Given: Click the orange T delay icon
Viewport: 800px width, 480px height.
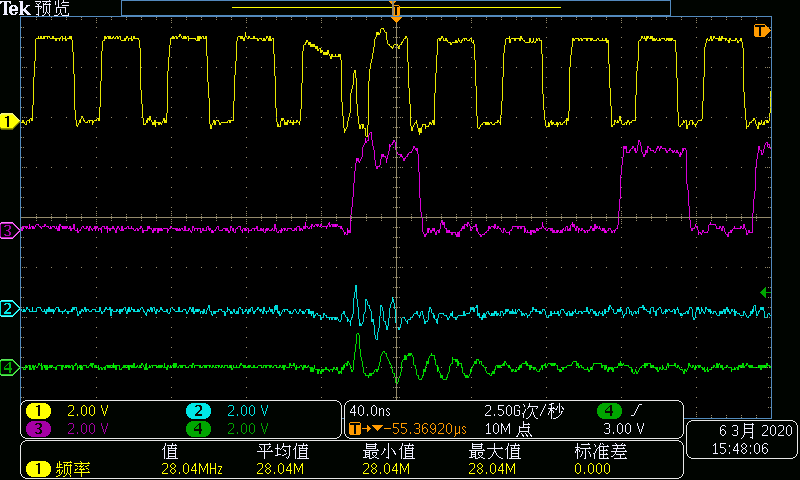Looking at the screenshot, I should (355, 429).
